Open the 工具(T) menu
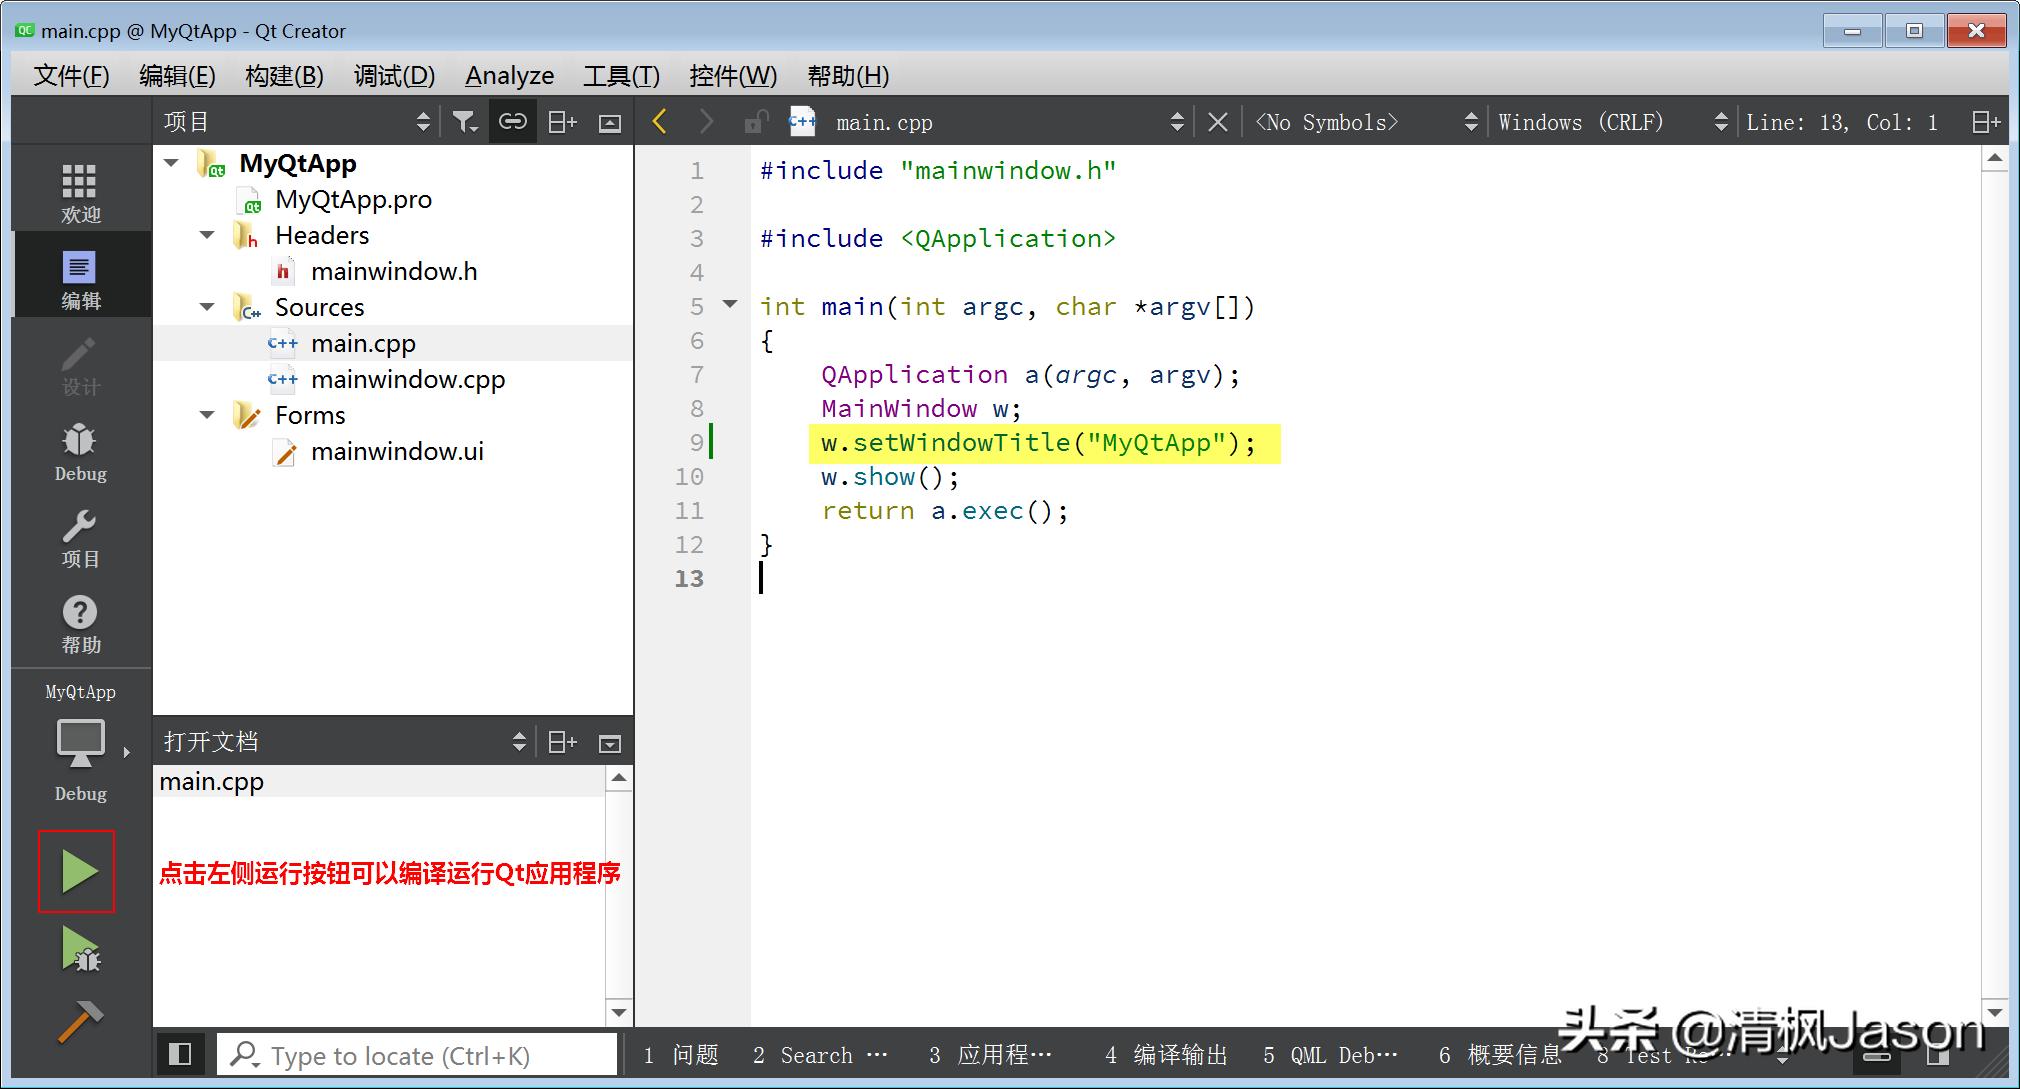Viewport: 2020px width, 1089px height. click(x=620, y=76)
